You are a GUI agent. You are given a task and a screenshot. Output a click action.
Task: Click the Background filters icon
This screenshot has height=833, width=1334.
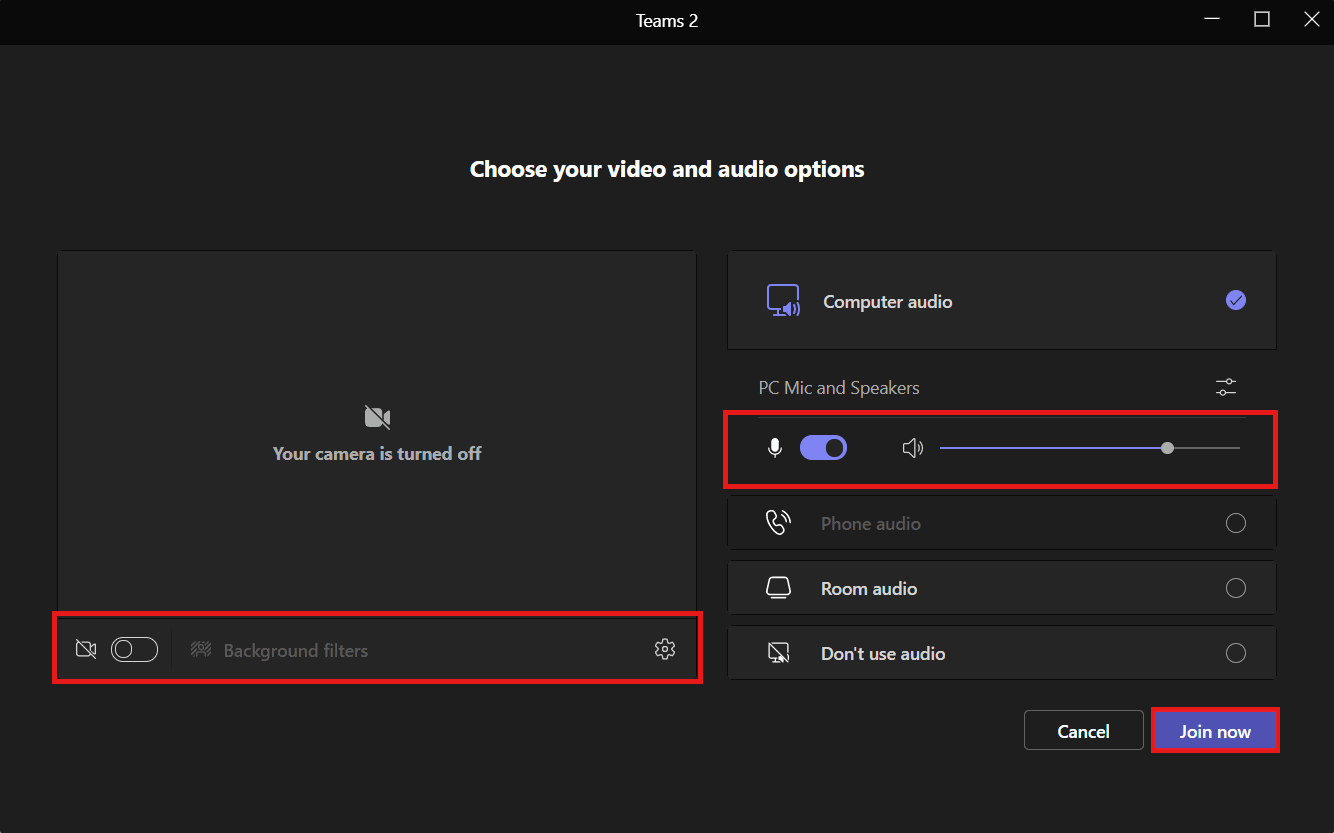pyautogui.click(x=201, y=650)
